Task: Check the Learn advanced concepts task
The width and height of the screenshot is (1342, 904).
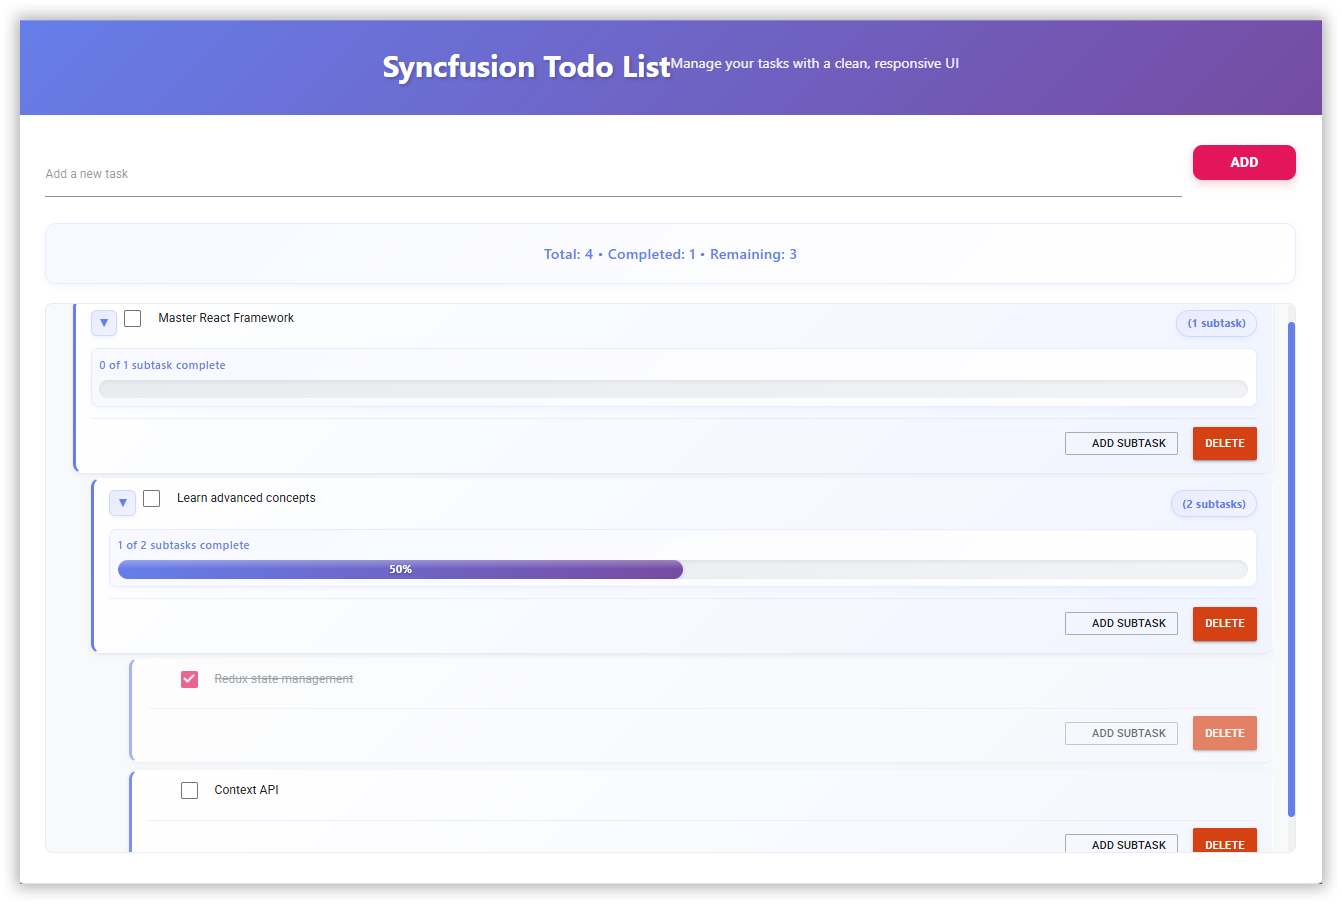Action: click(151, 498)
